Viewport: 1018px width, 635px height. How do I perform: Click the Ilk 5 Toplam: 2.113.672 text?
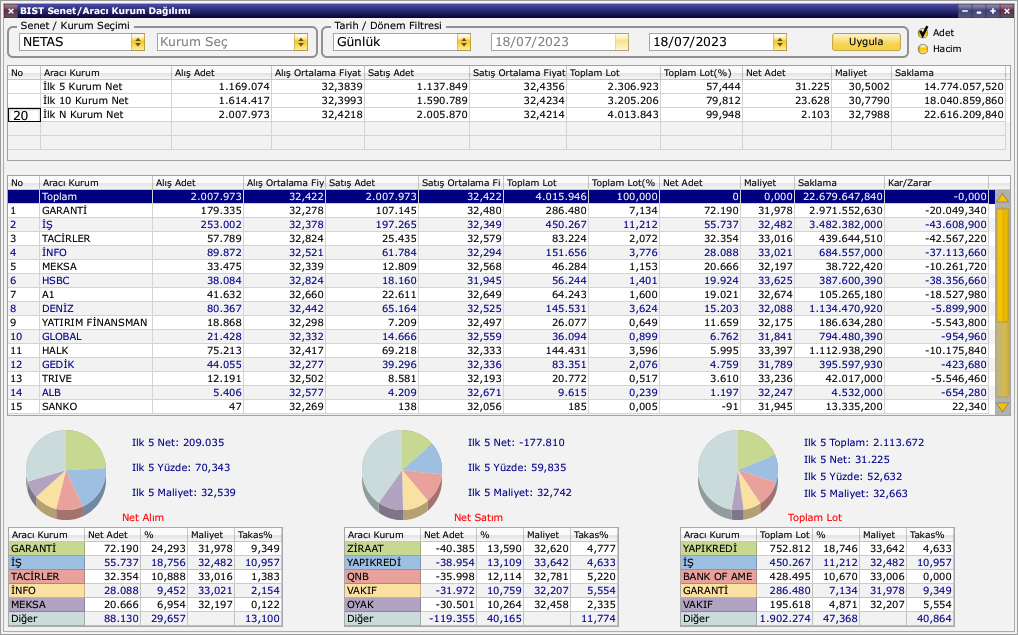tap(863, 443)
